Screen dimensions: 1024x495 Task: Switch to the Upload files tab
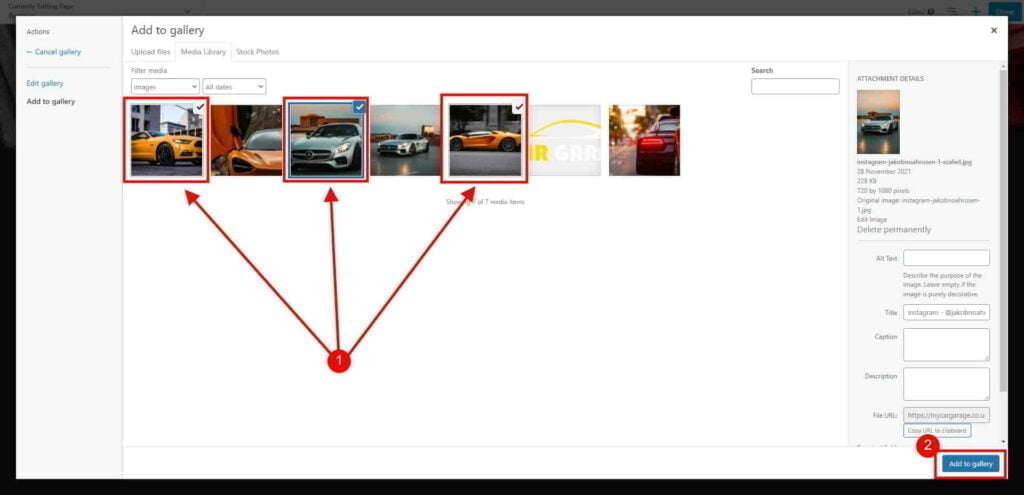tap(150, 52)
